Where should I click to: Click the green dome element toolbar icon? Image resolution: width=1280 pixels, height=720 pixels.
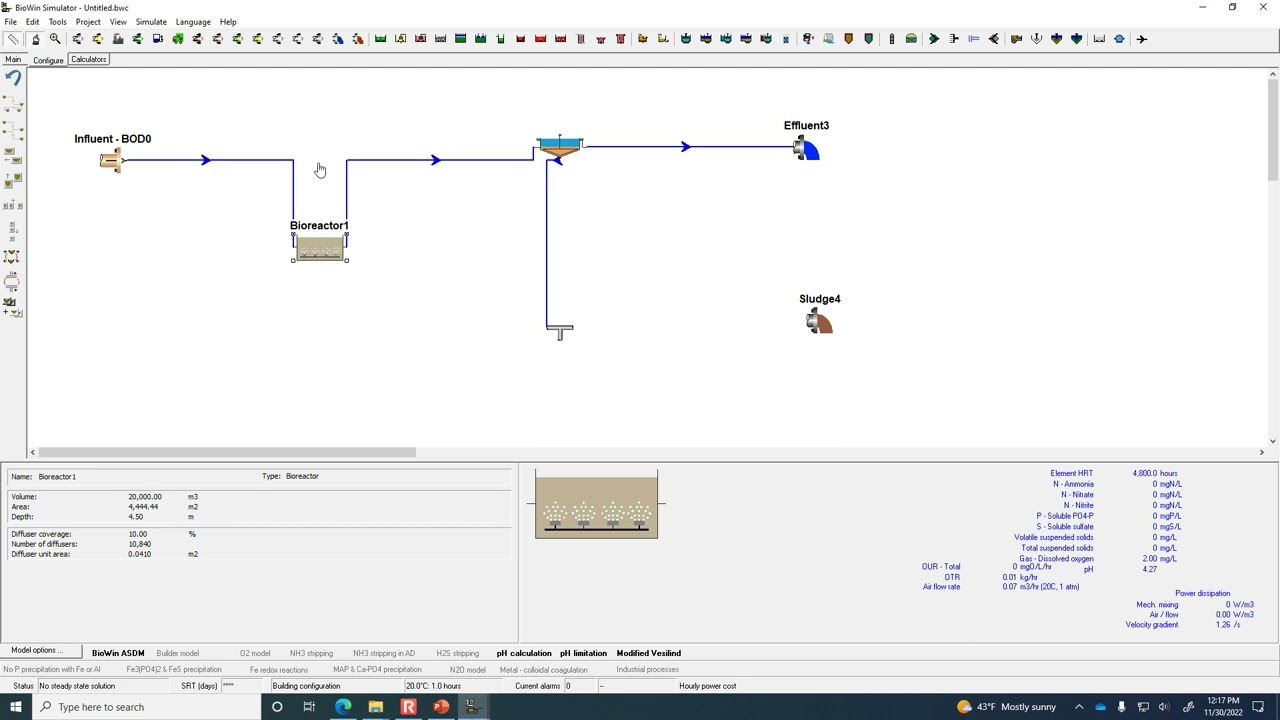[x=911, y=39]
